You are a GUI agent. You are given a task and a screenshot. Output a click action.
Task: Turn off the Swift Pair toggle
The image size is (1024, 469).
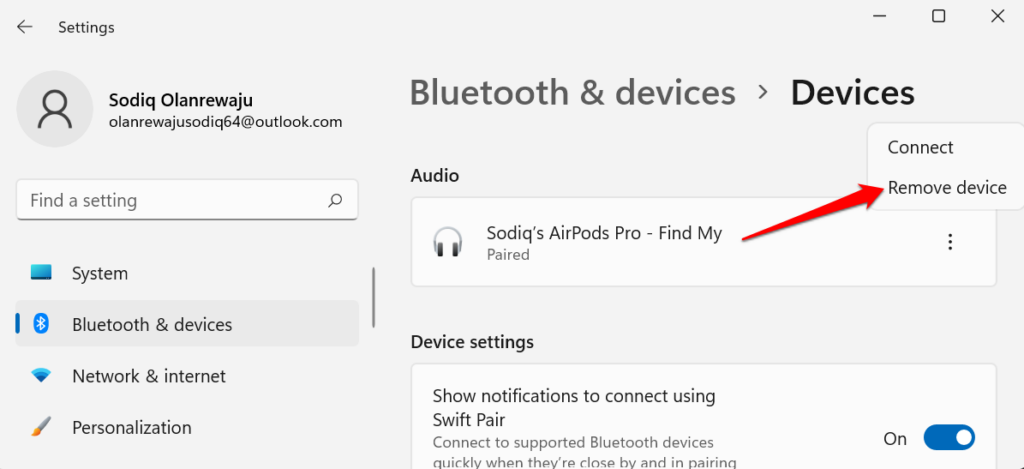click(x=948, y=438)
